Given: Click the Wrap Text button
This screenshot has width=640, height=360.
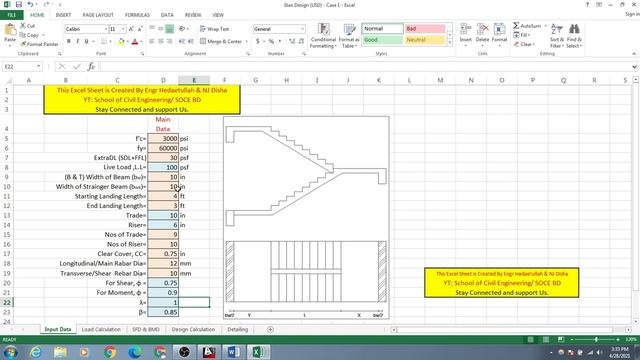Looking at the screenshot, I should point(215,29).
